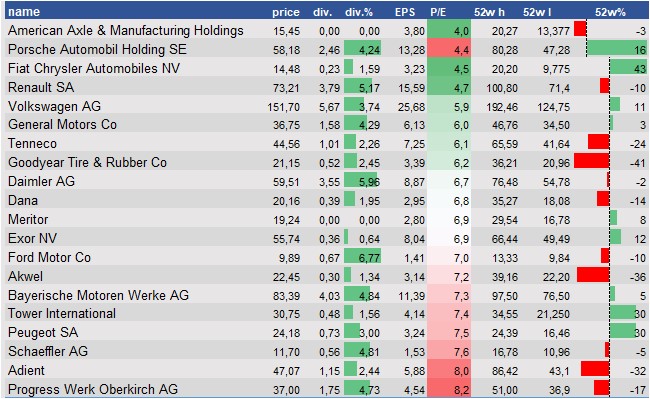Click the red P/E cell for Porsche
Image resolution: width=650 pixels, height=399 pixels.
449,48
